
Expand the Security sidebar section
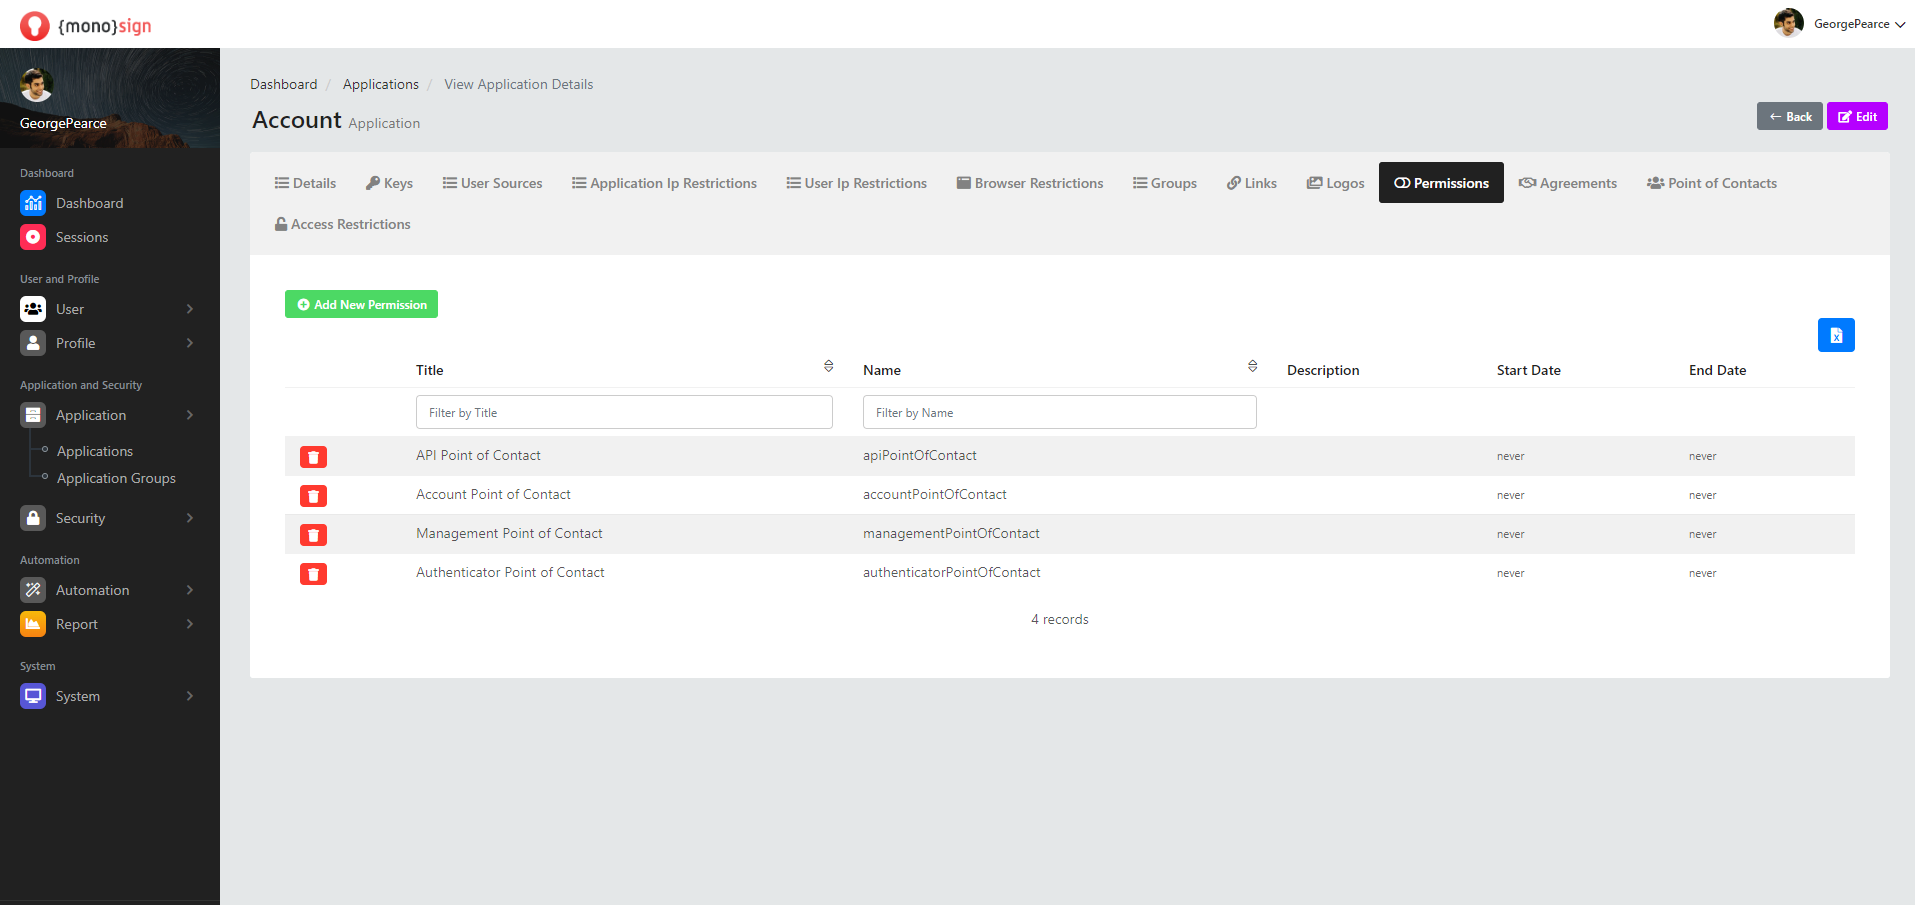tap(106, 518)
